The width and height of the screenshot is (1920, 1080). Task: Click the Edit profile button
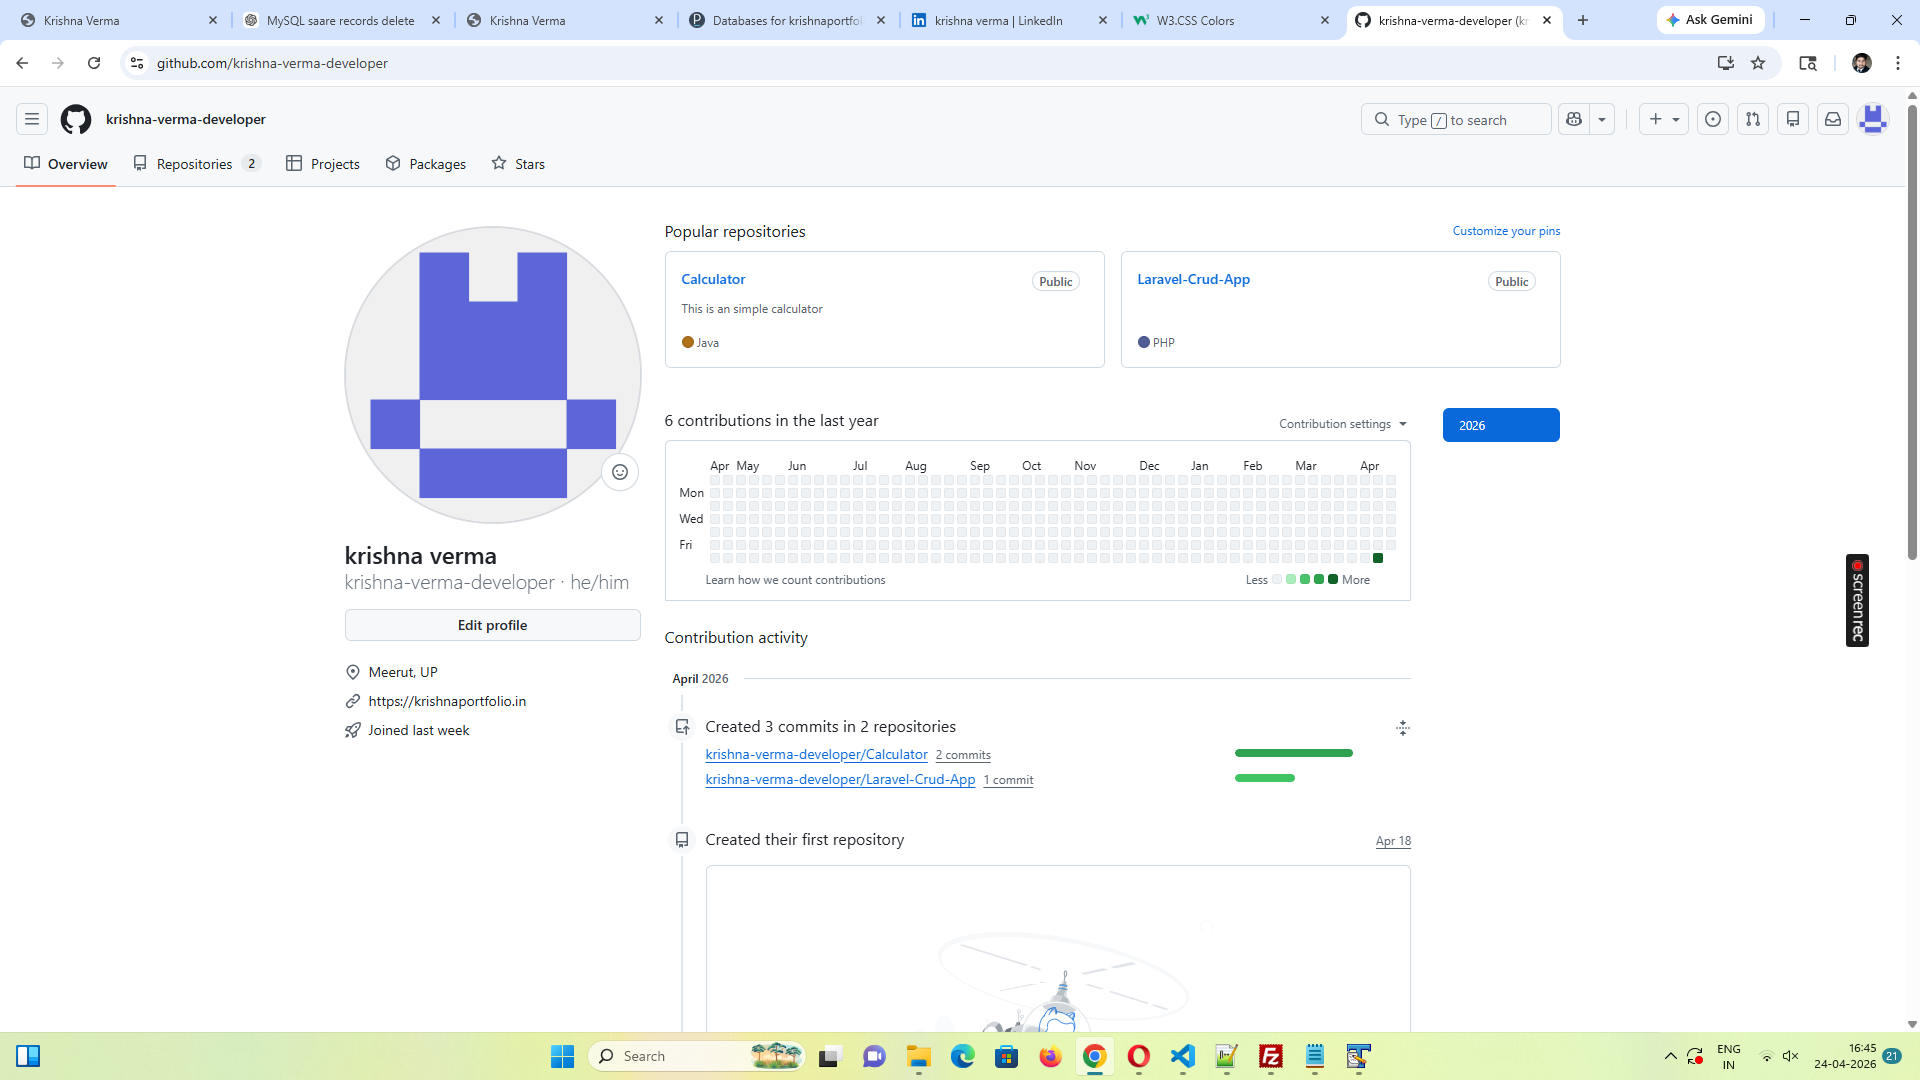coord(492,625)
